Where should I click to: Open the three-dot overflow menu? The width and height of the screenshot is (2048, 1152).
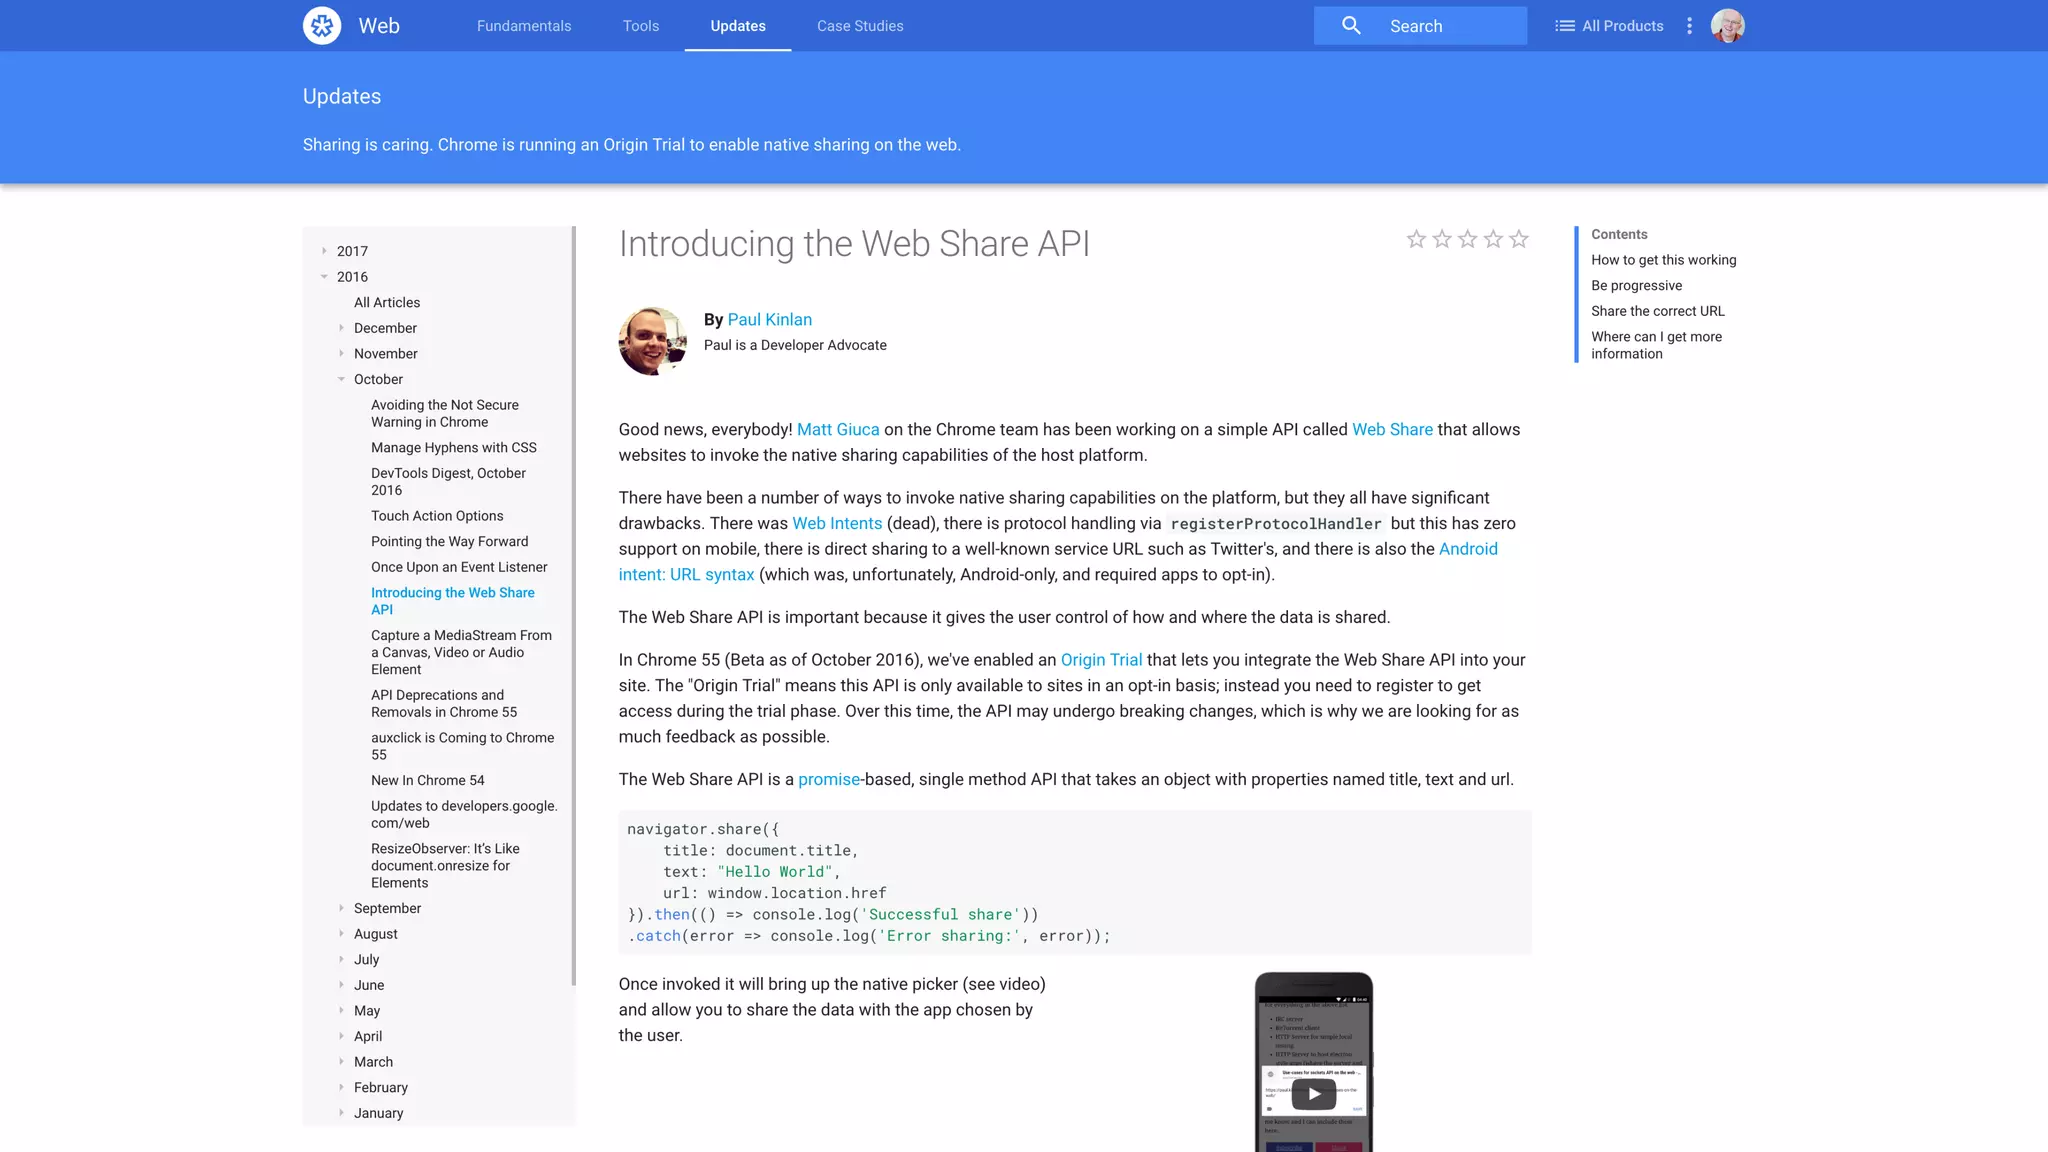coord(1690,26)
